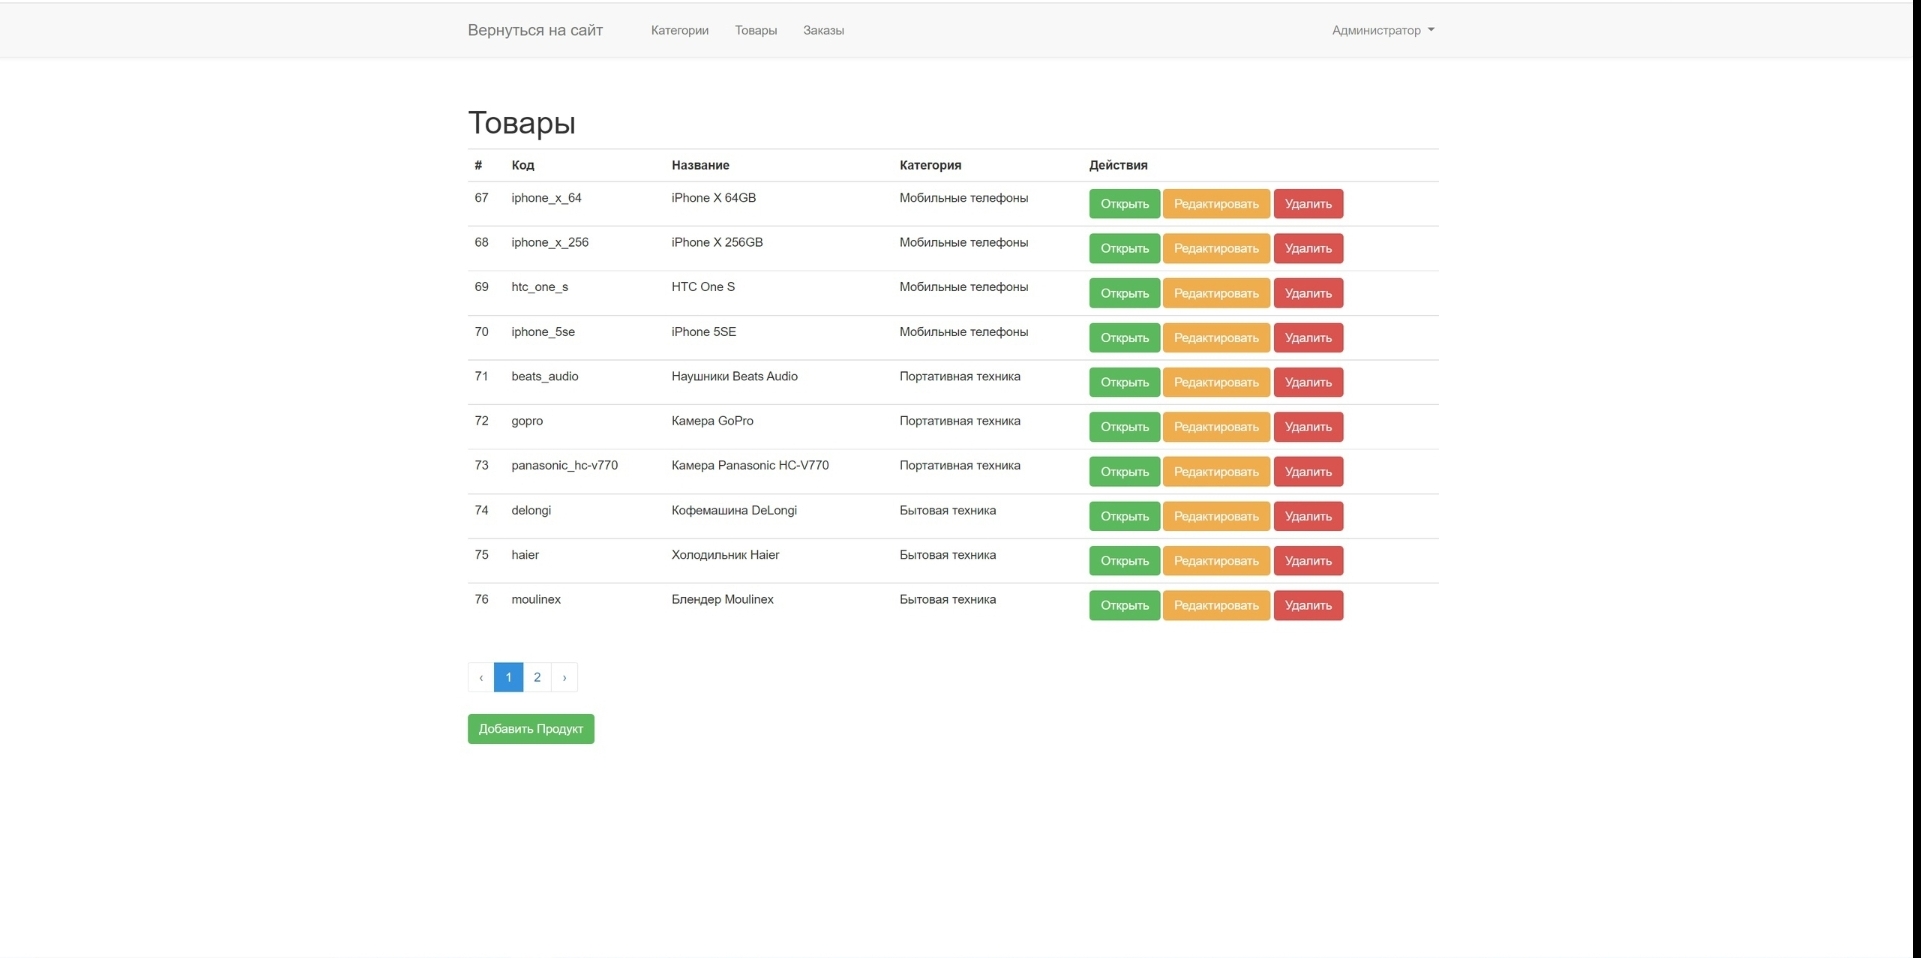Delete product iPhone 5SE
The height and width of the screenshot is (958, 1921).
[1308, 338]
